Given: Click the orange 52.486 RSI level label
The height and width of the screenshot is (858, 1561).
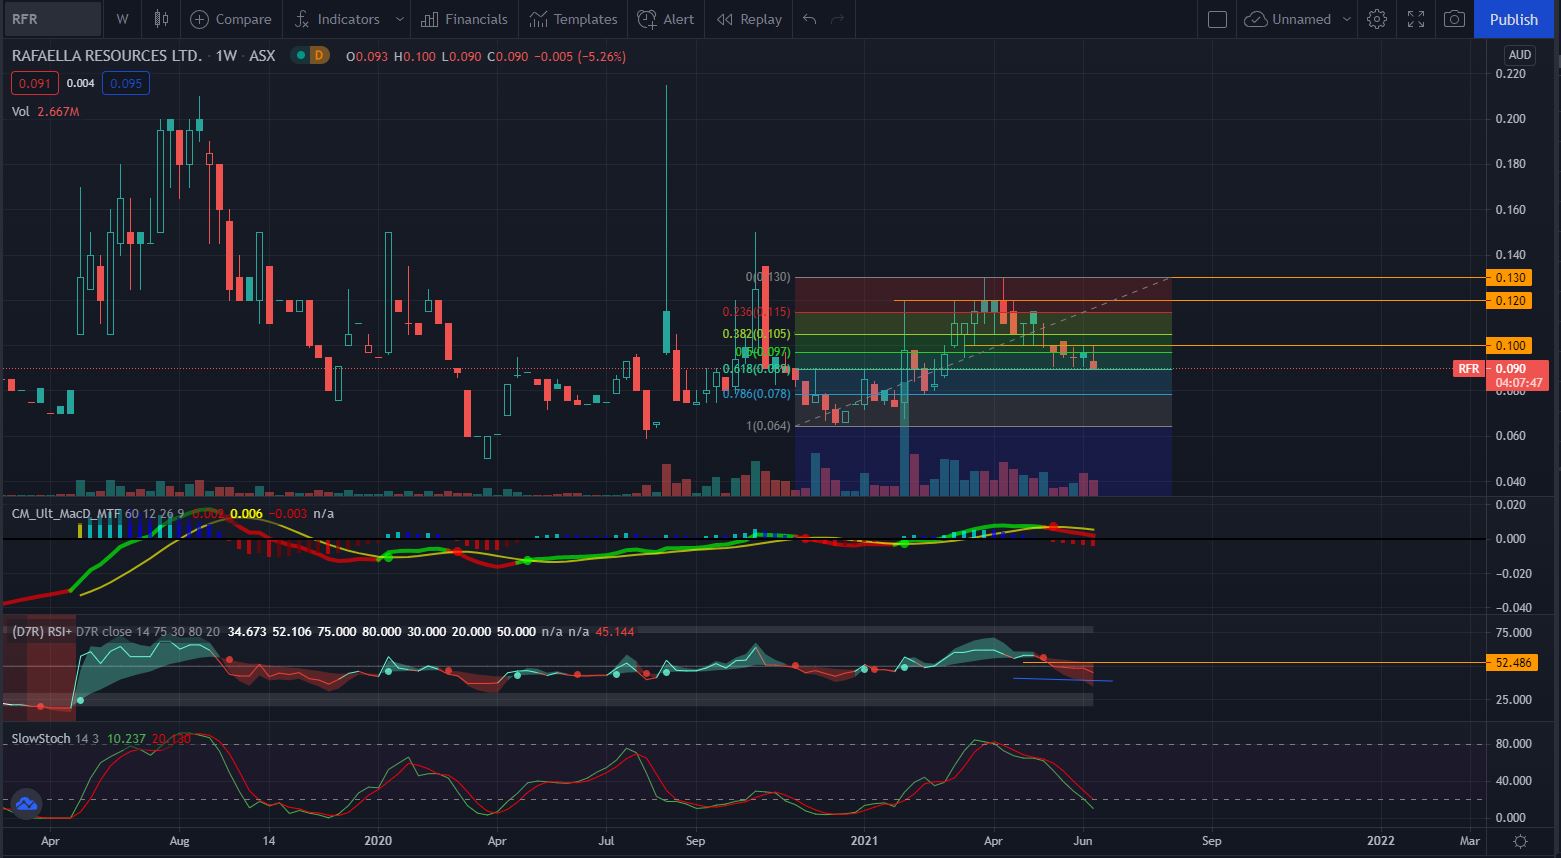Looking at the screenshot, I should (1510, 662).
